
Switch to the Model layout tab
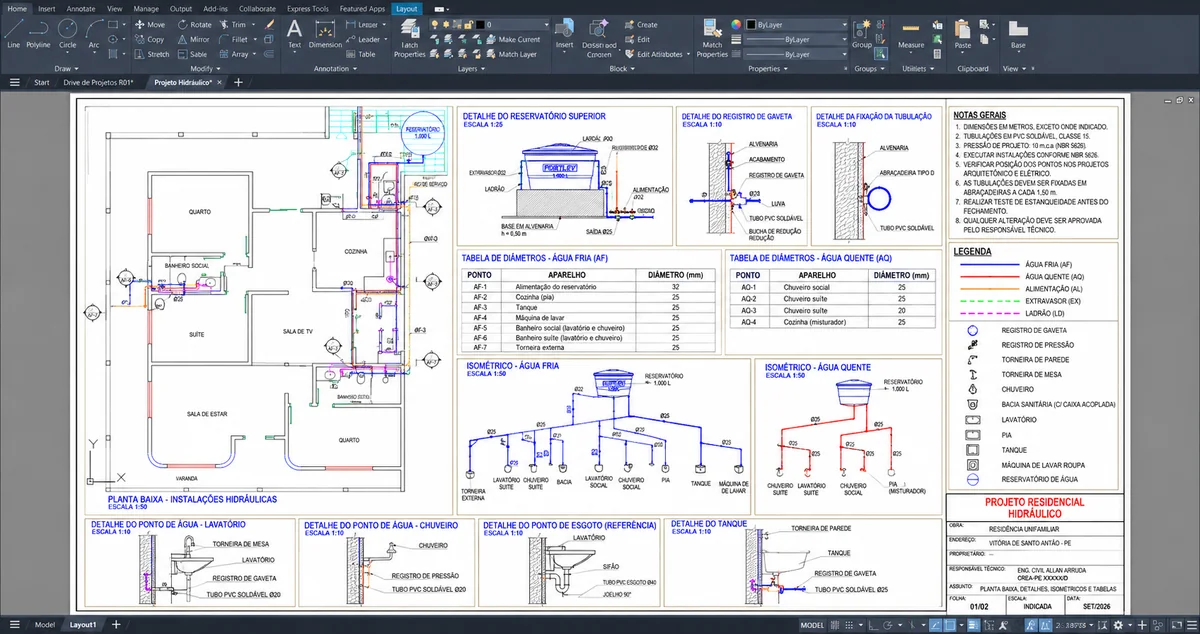45,624
